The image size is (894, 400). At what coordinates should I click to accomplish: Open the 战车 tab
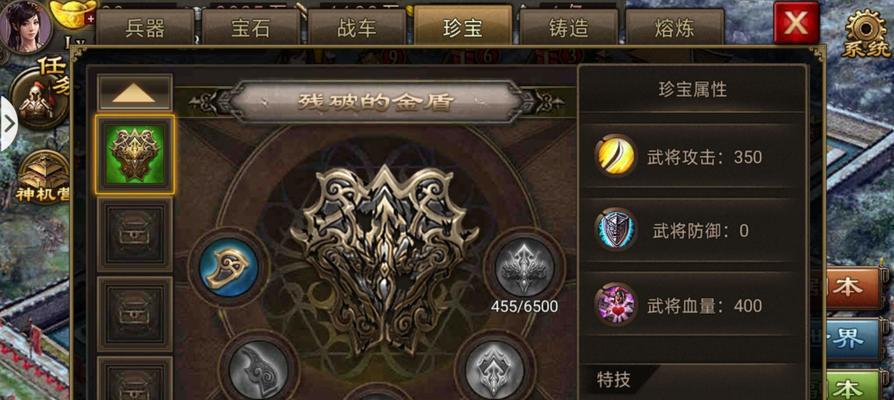pyautogui.click(x=357, y=27)
